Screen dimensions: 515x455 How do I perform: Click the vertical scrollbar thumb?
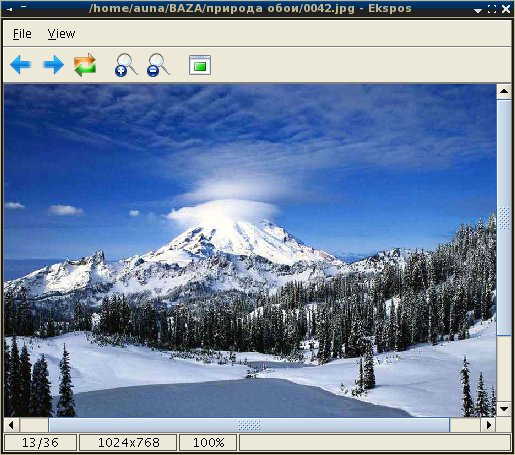pos(504,217)
